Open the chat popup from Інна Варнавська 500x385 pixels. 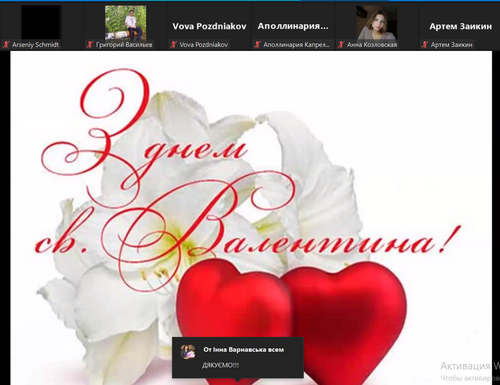(x=238, y=358)
